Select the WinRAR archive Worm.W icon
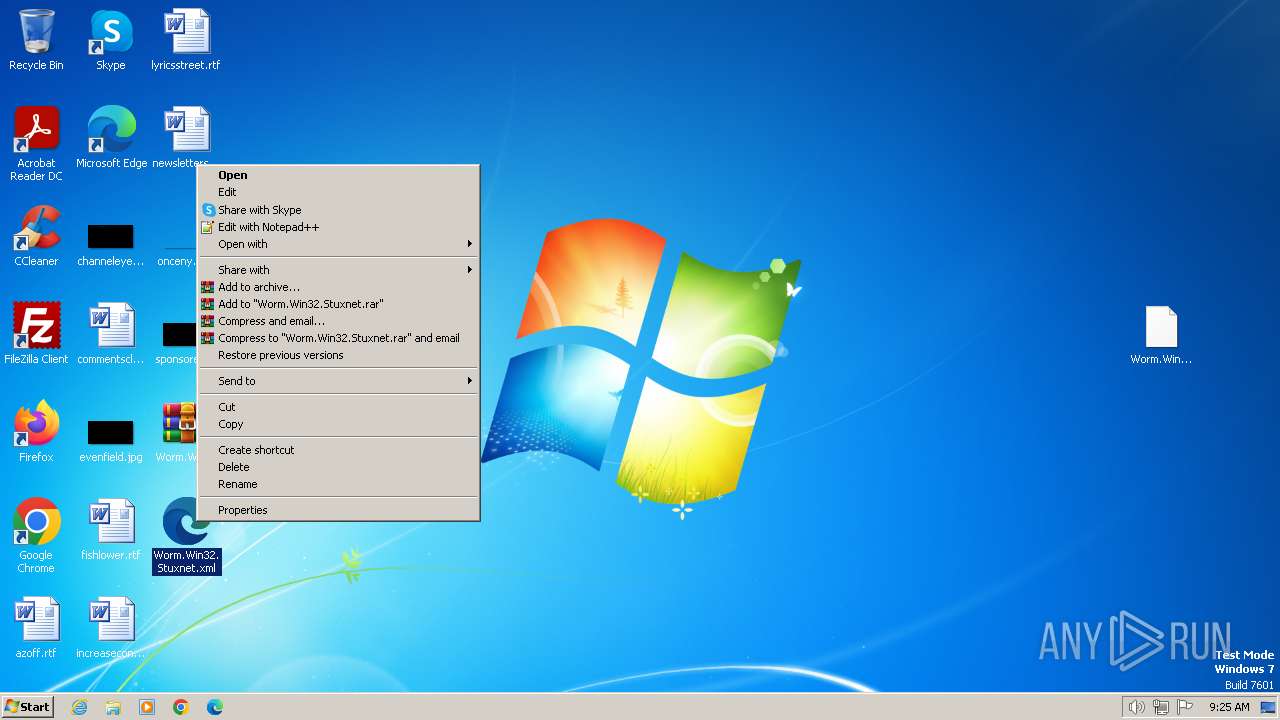Image resolution: width=1280 pixels, height=720 pixels. pos(179,431)
